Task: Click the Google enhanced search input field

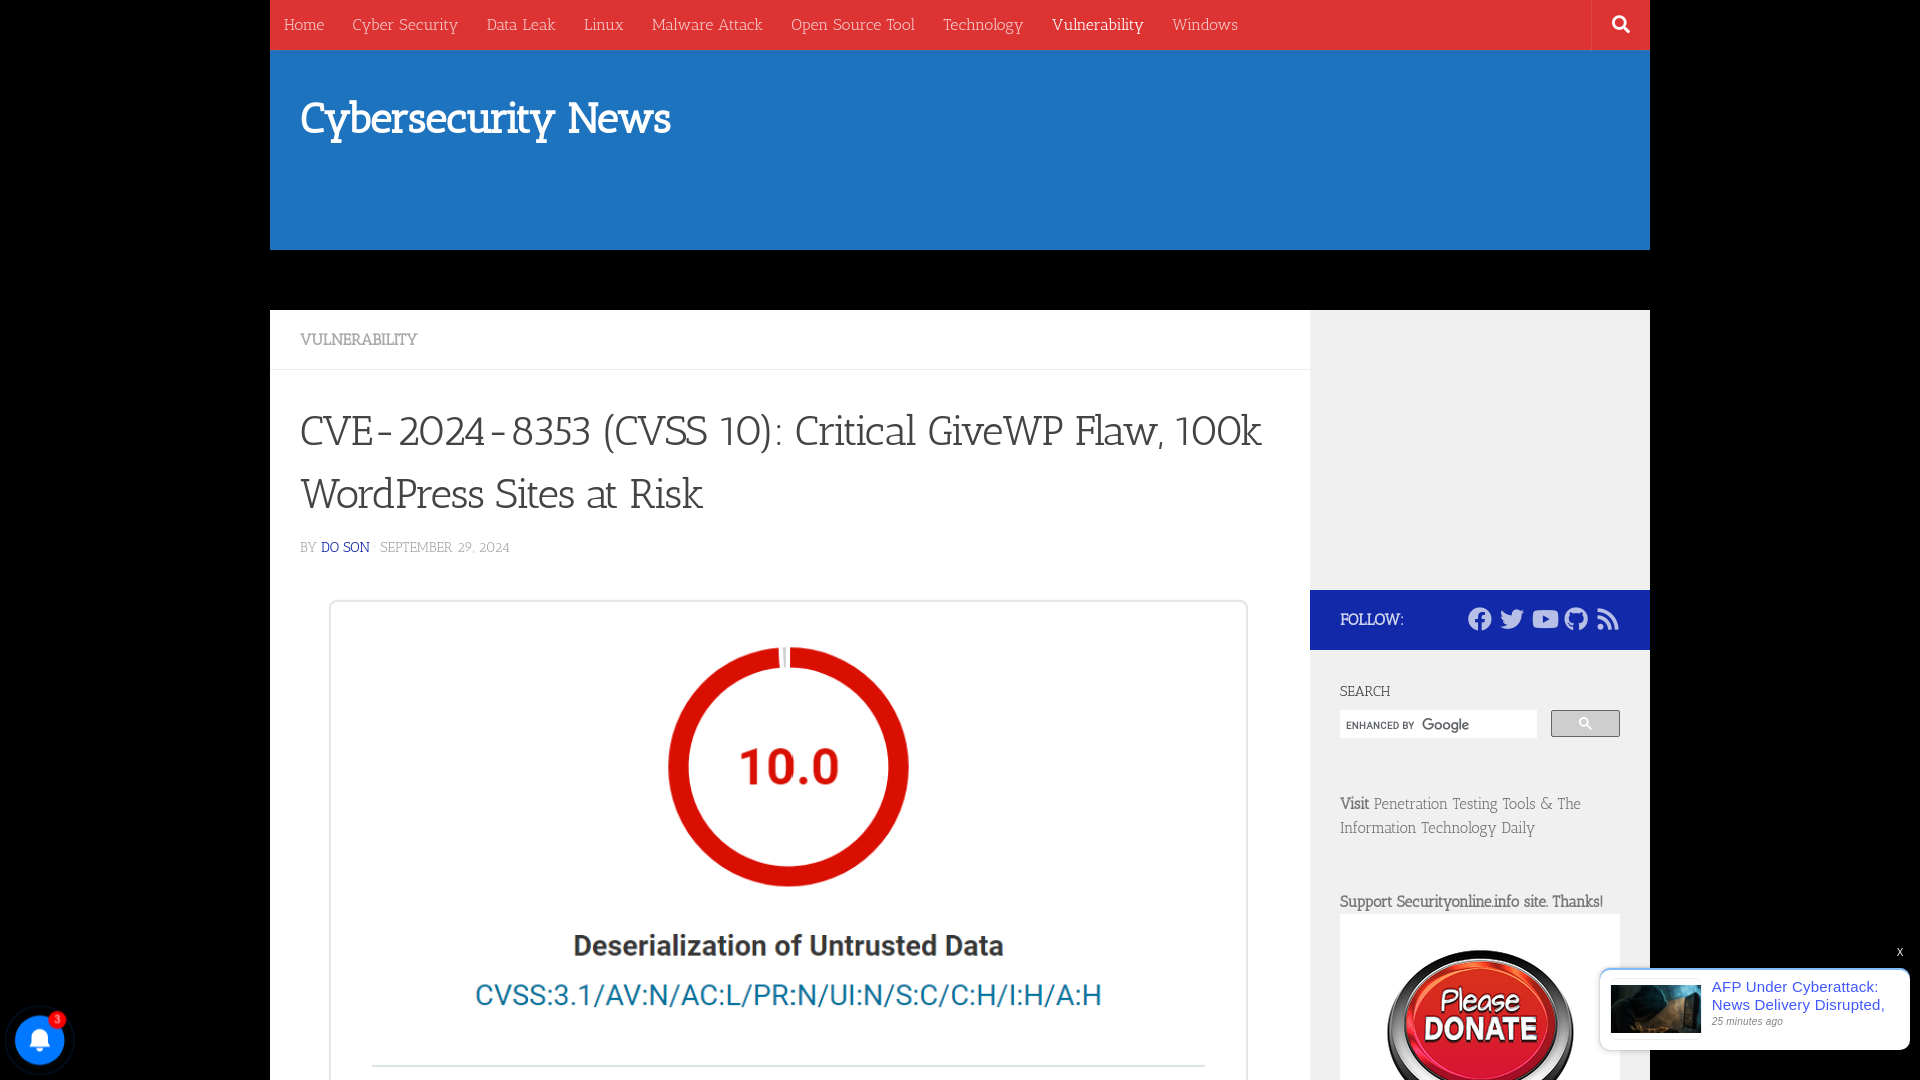Action: (x=1437, y=724)
